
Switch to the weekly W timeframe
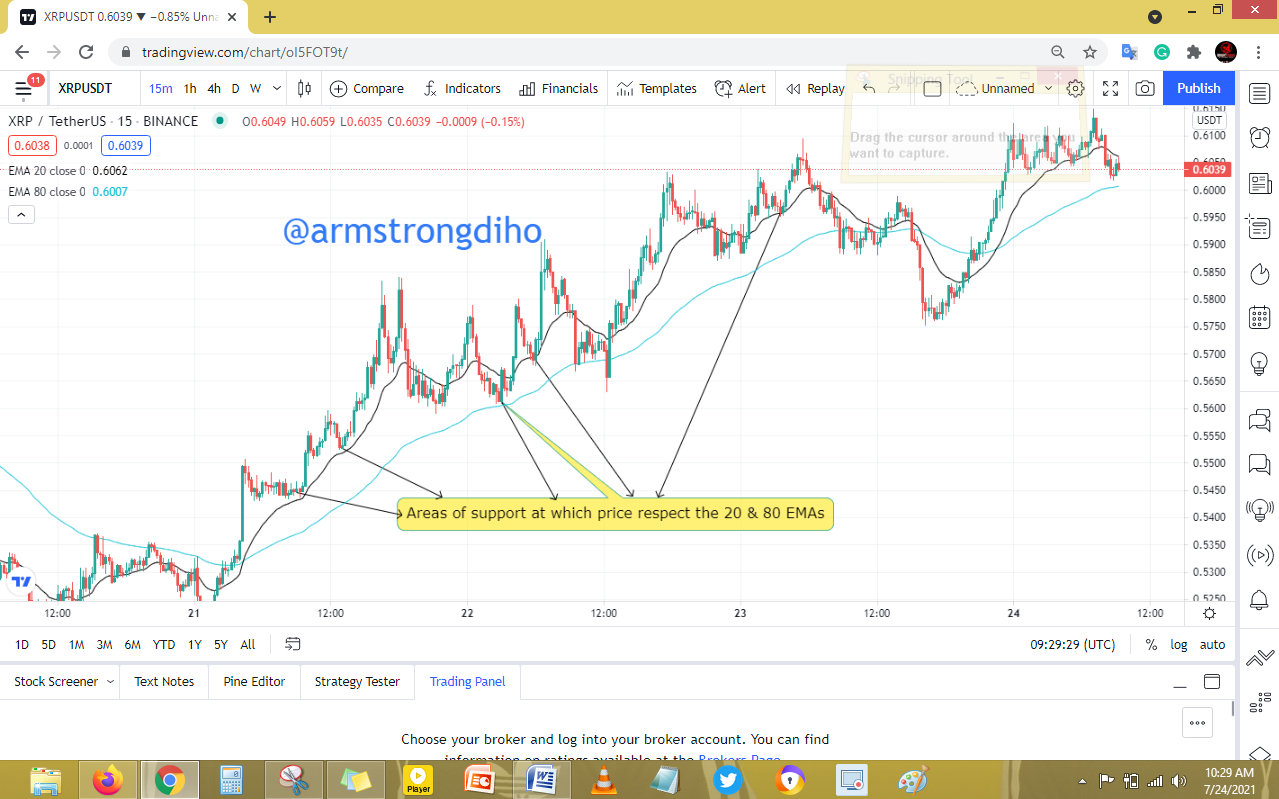[255, 88]
